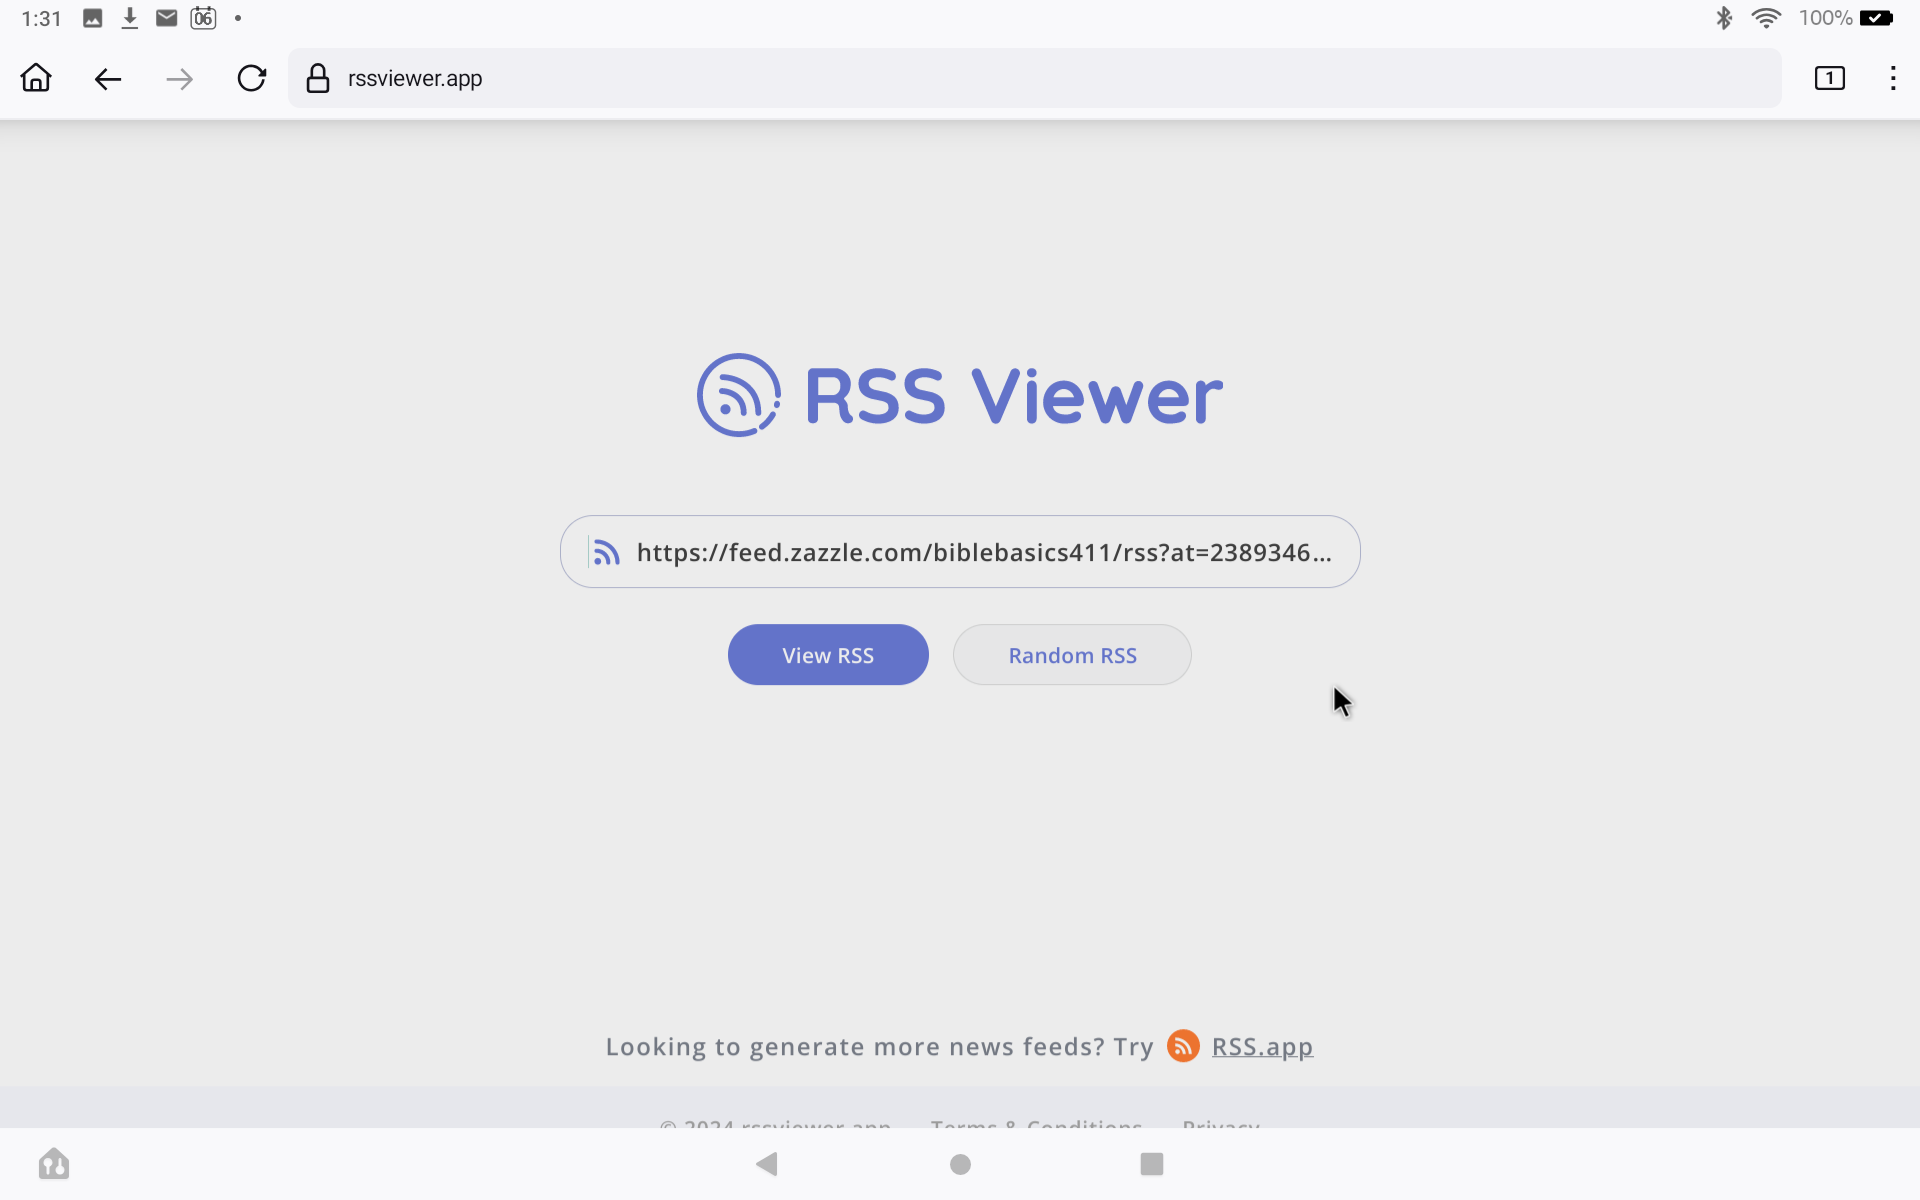The width and height of the screenshot is (1920, 1200).
Task: Navigate back with the left arrow
Action: click(108, 79)
